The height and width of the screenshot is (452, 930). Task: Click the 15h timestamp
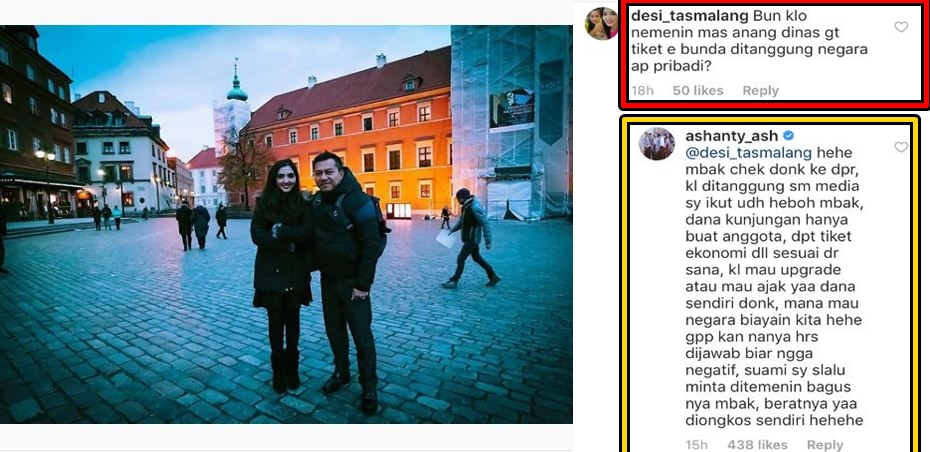tap(696, 444)
